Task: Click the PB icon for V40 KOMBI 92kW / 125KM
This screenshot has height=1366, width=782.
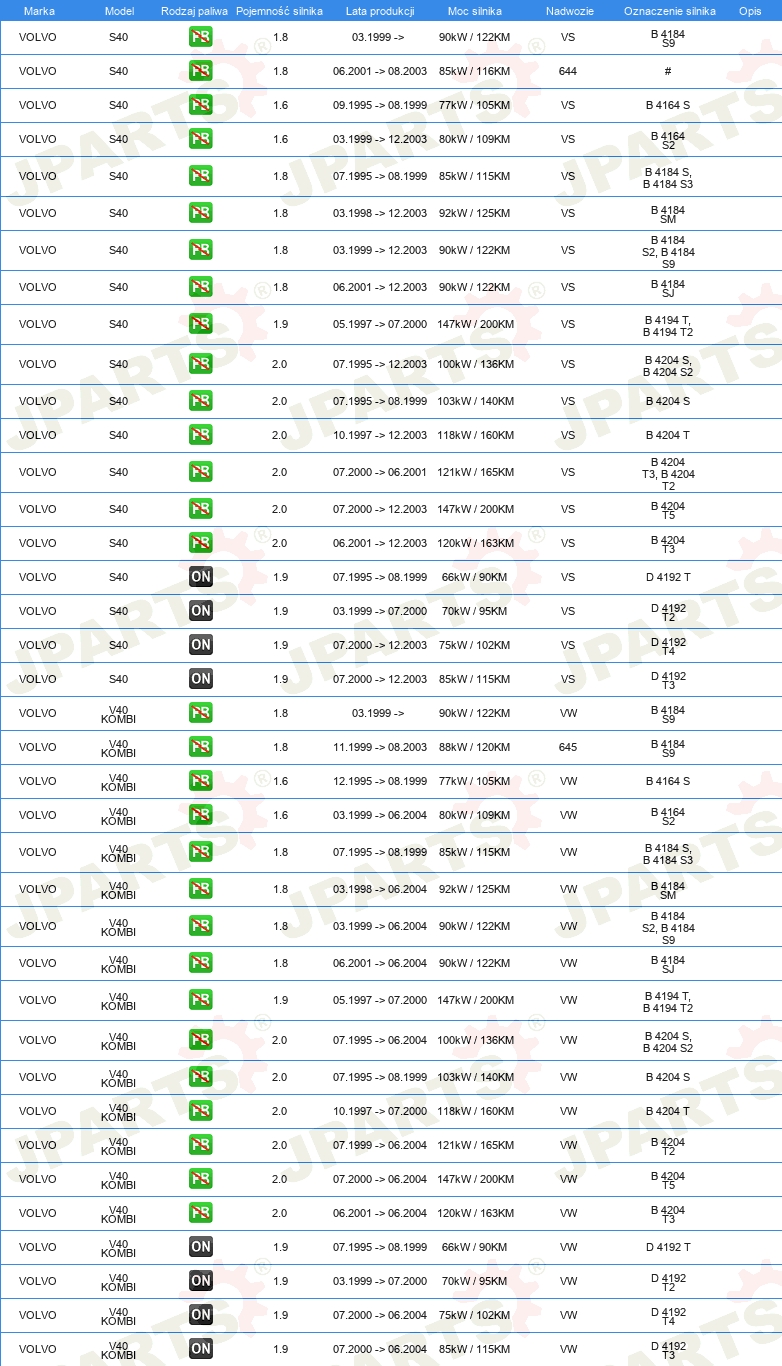Action: [x=200, y=889]
